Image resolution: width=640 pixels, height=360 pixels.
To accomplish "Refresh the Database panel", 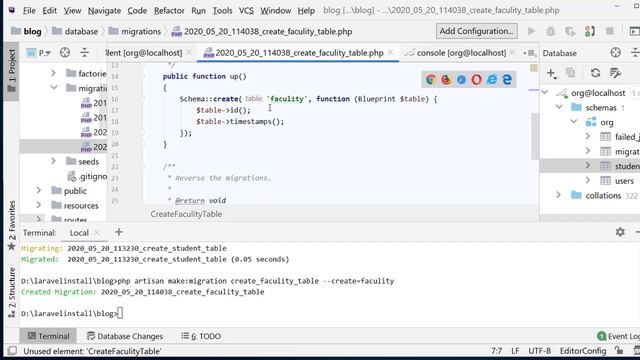I will click(595, 73).
